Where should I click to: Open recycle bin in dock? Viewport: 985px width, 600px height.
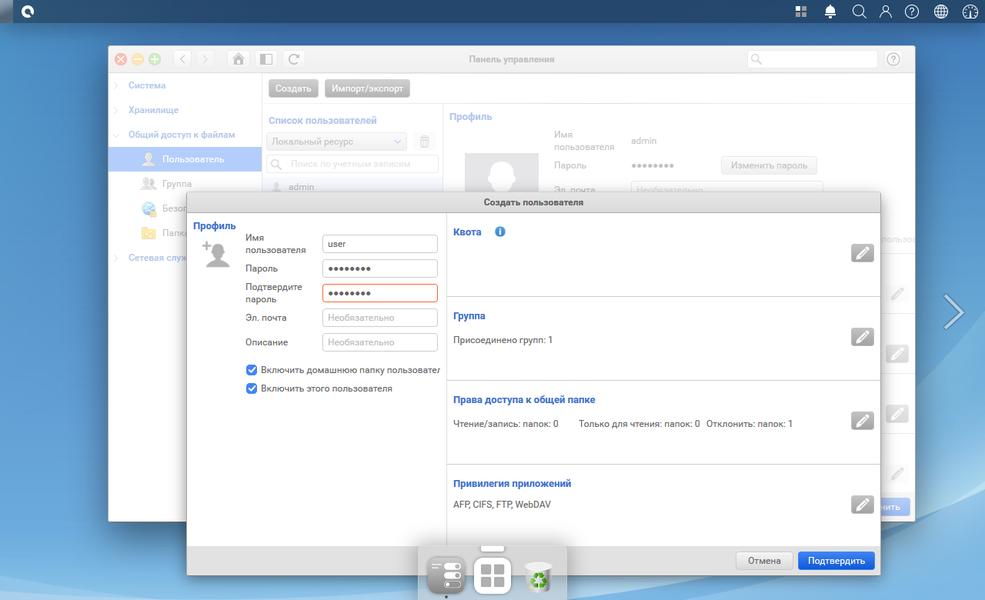(x=538, y=576)
